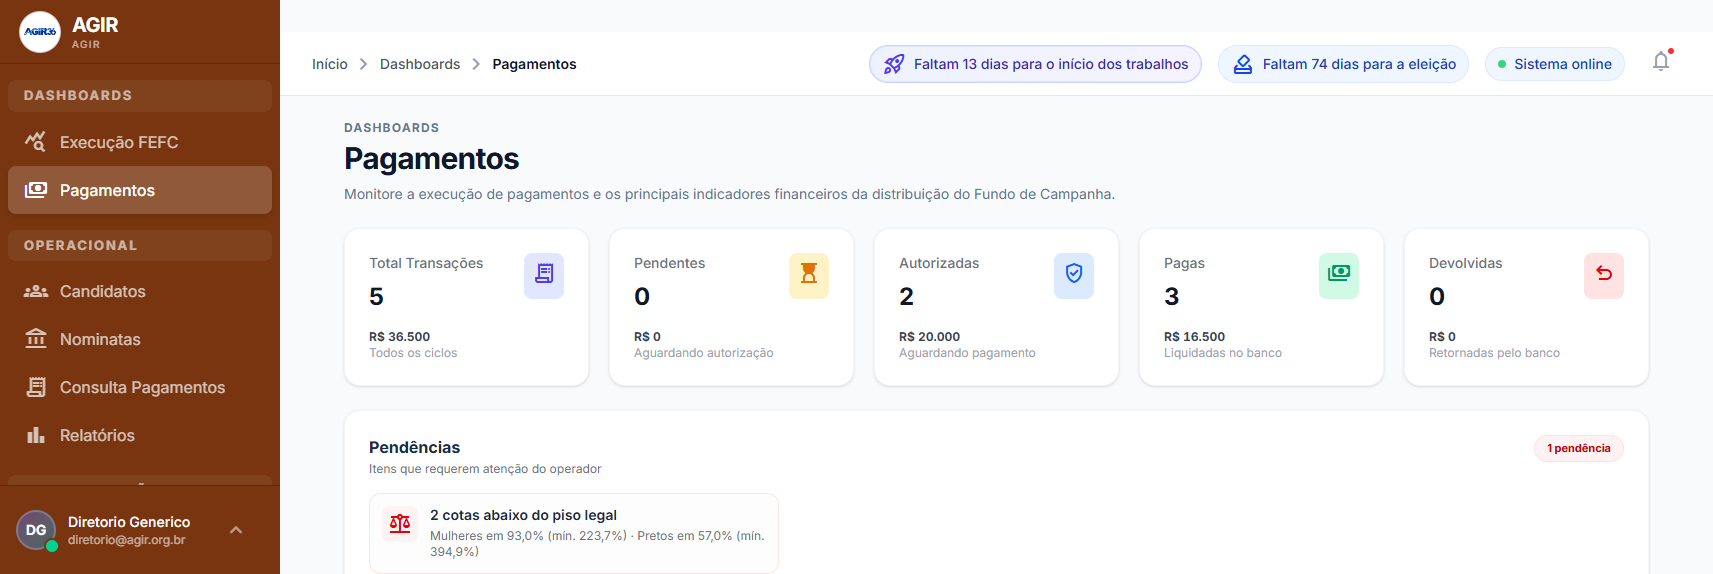Click the 1 pendência badge
The width and height of the screenshot is (1713, 574).
[1578, 448]
